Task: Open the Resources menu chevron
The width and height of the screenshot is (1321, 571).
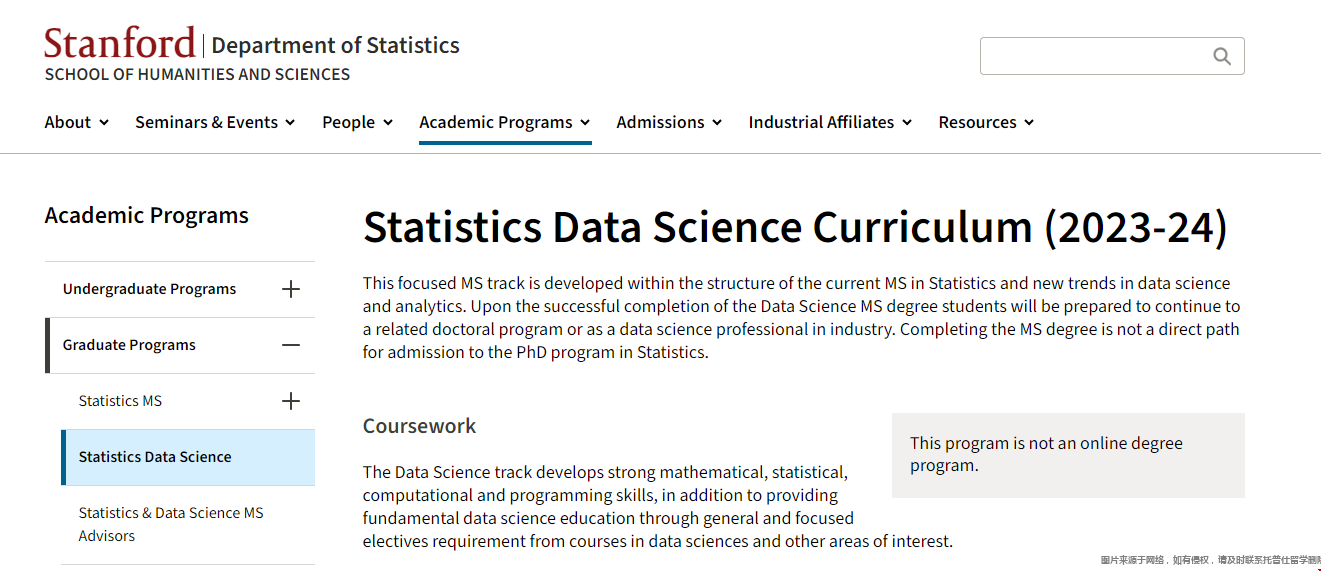Action: click(1028, 123)
